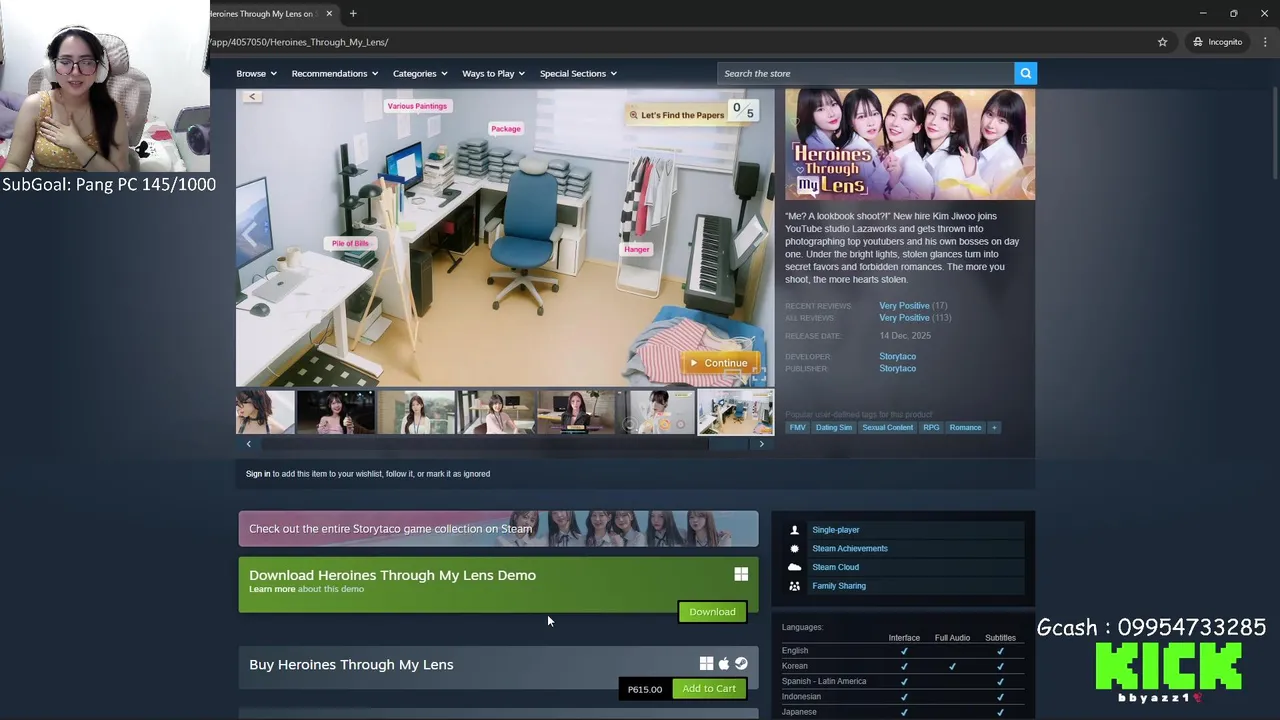
Task: Open the Storytaco publisher link
Action: (x=897, y=368)
